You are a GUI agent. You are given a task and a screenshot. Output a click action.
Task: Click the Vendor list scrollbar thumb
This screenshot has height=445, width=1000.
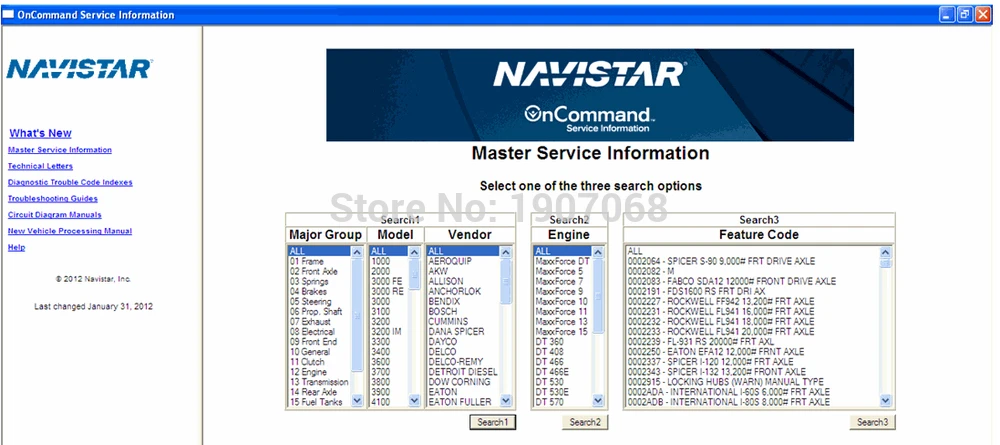coord(506,281)
